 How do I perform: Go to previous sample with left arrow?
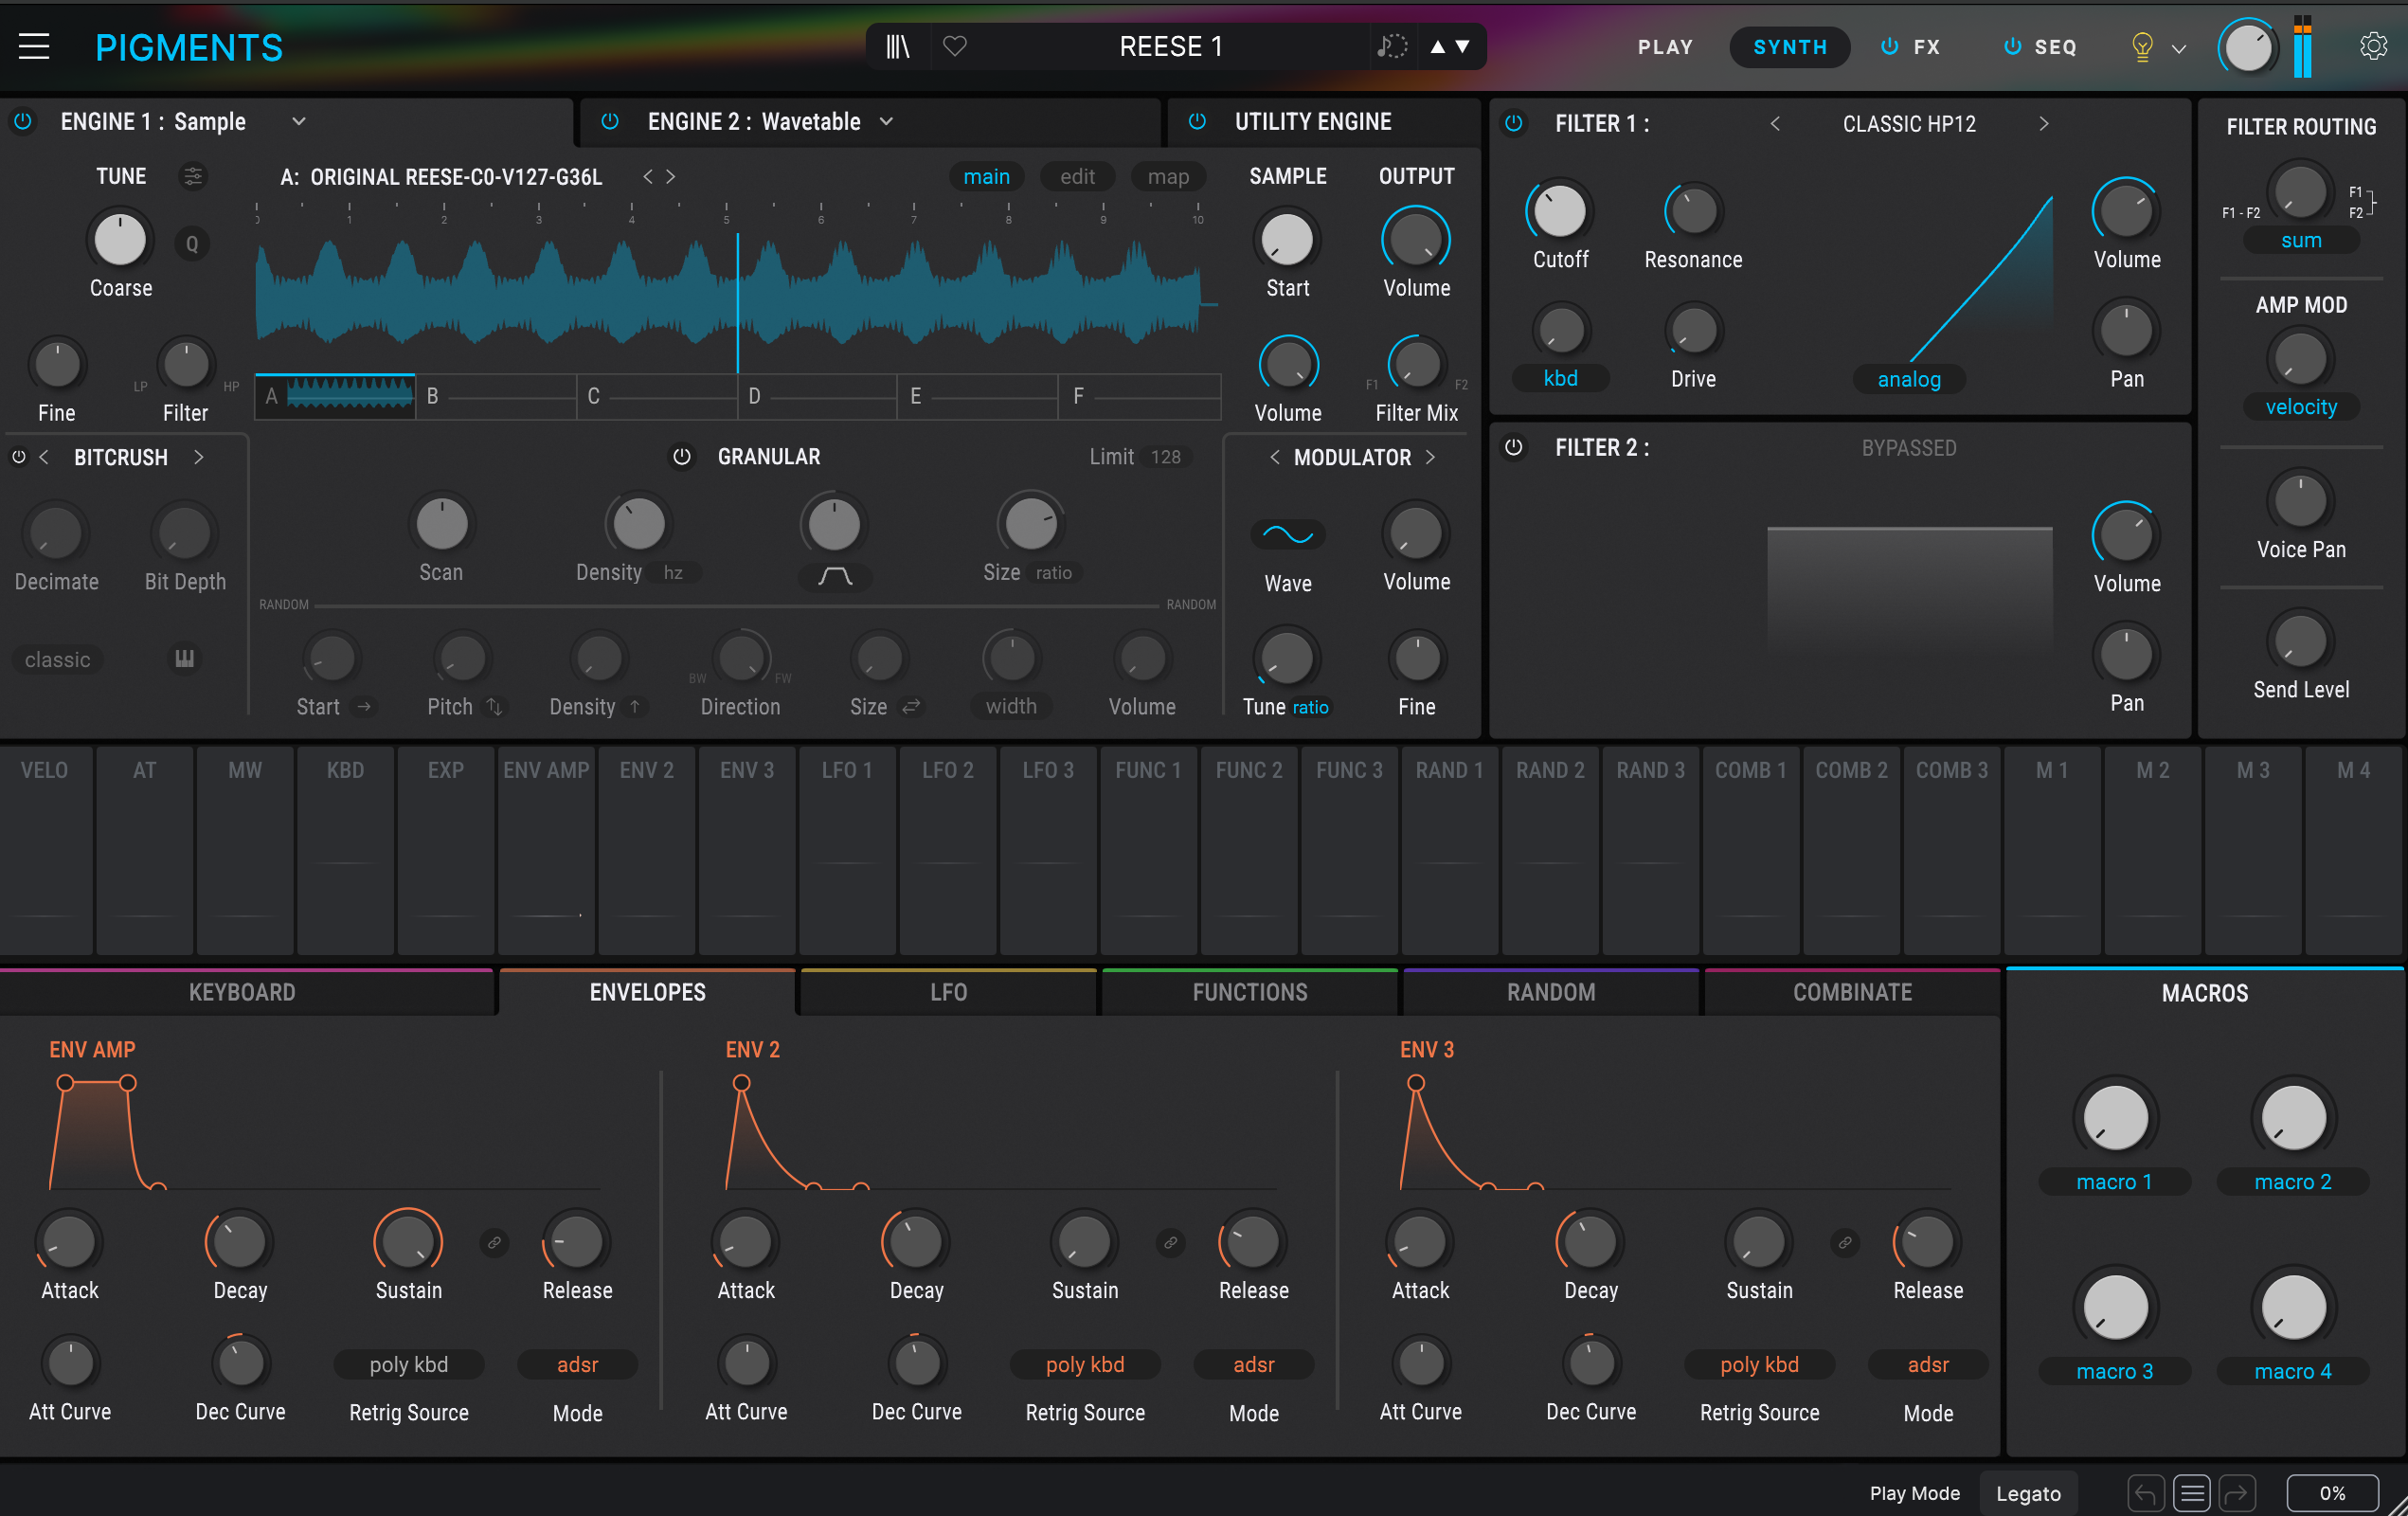point(647,176)
